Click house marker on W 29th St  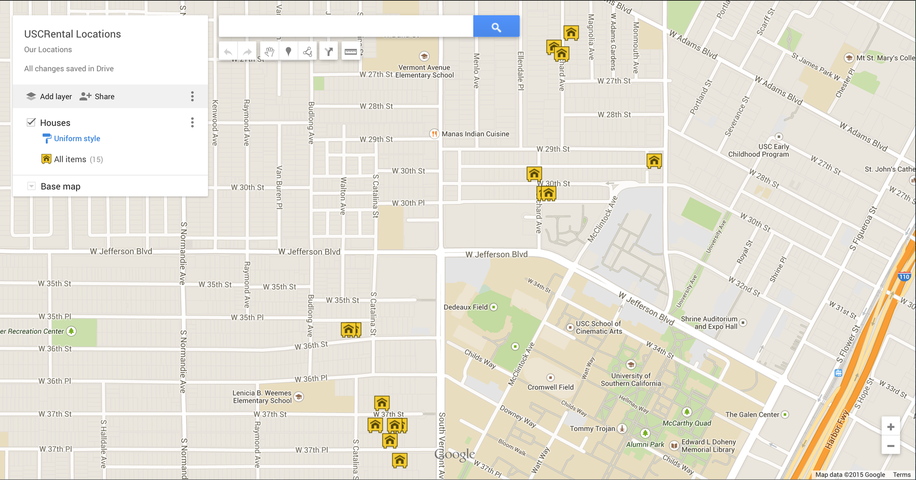[654, 160]
